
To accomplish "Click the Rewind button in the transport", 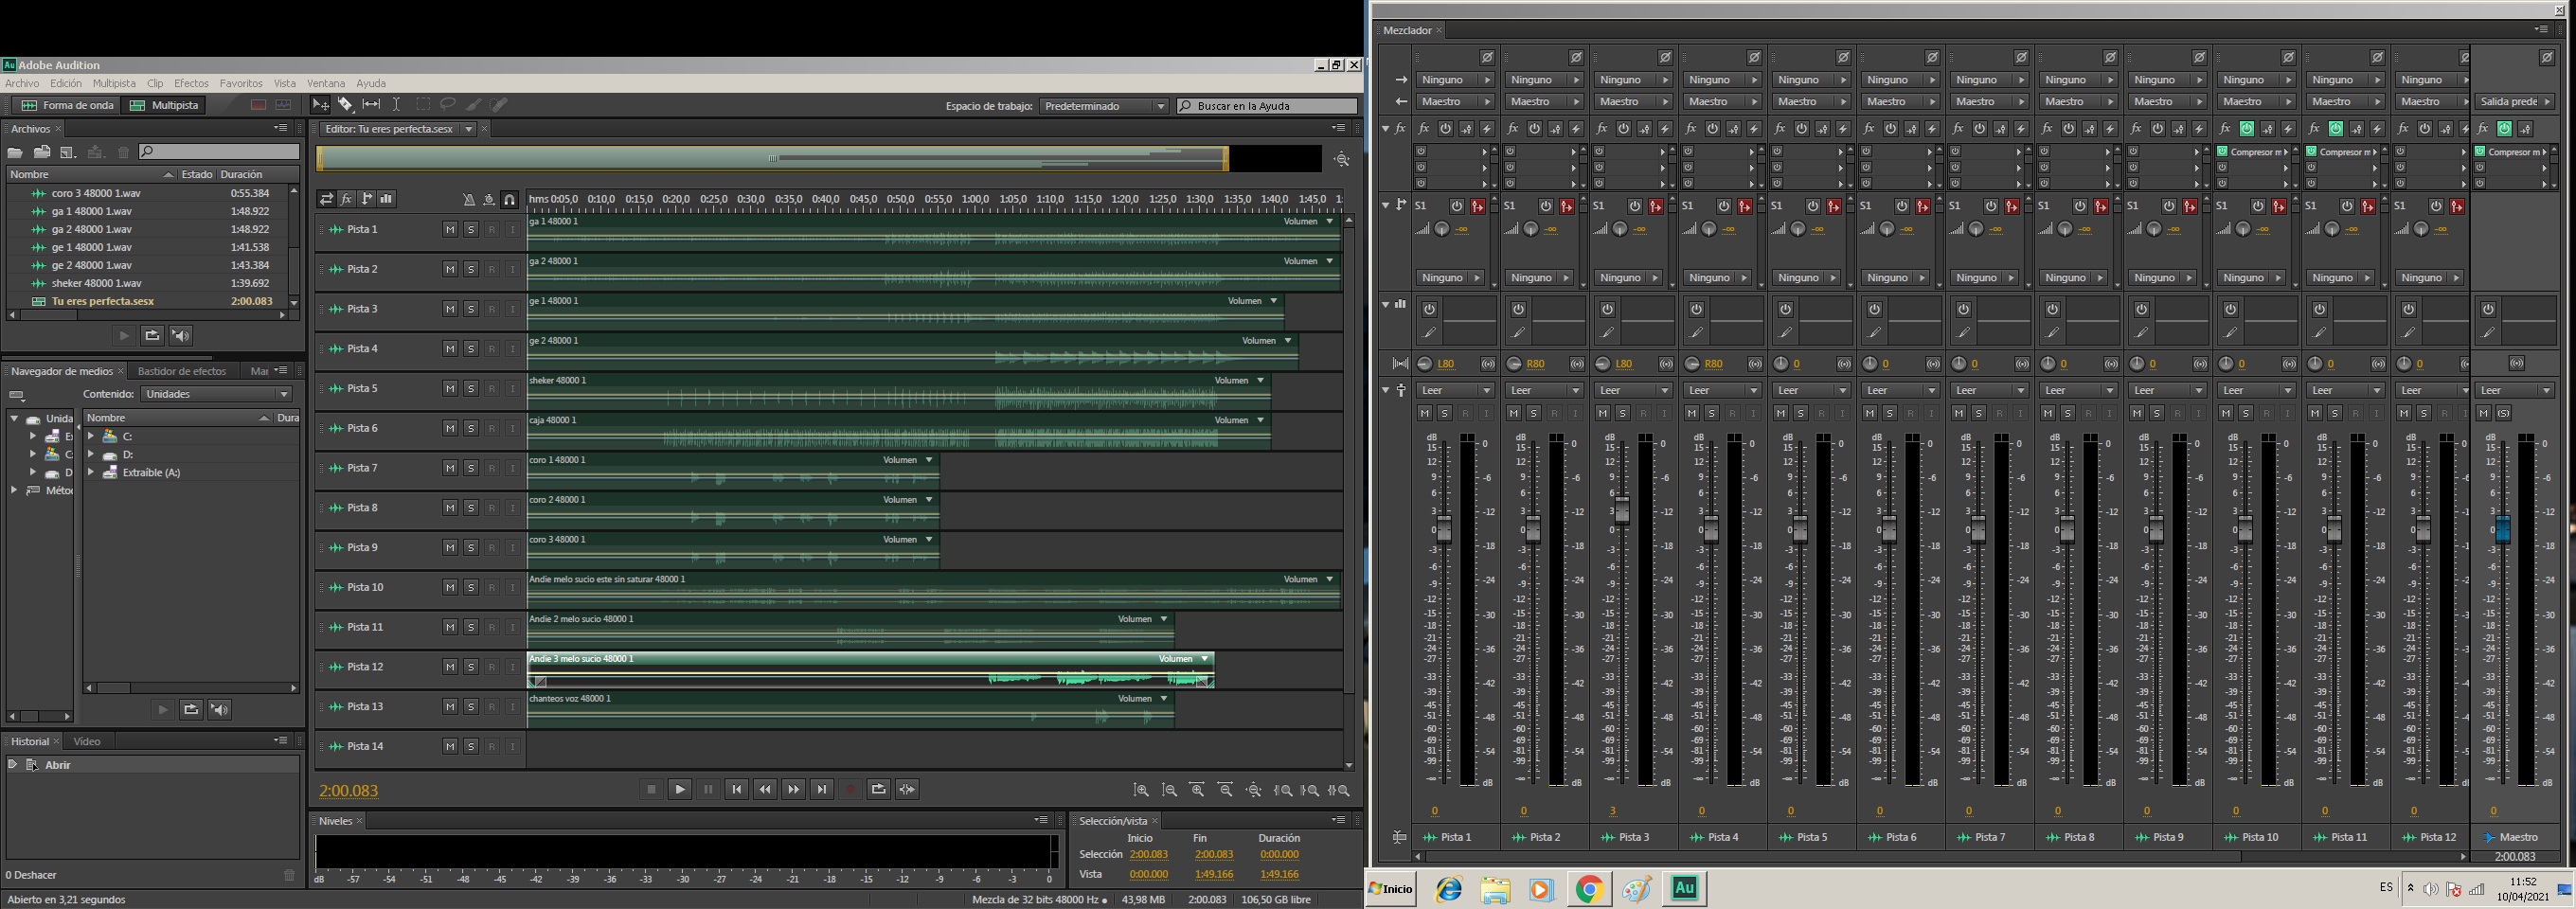I will pyautogui.click(x=765, y=789).
